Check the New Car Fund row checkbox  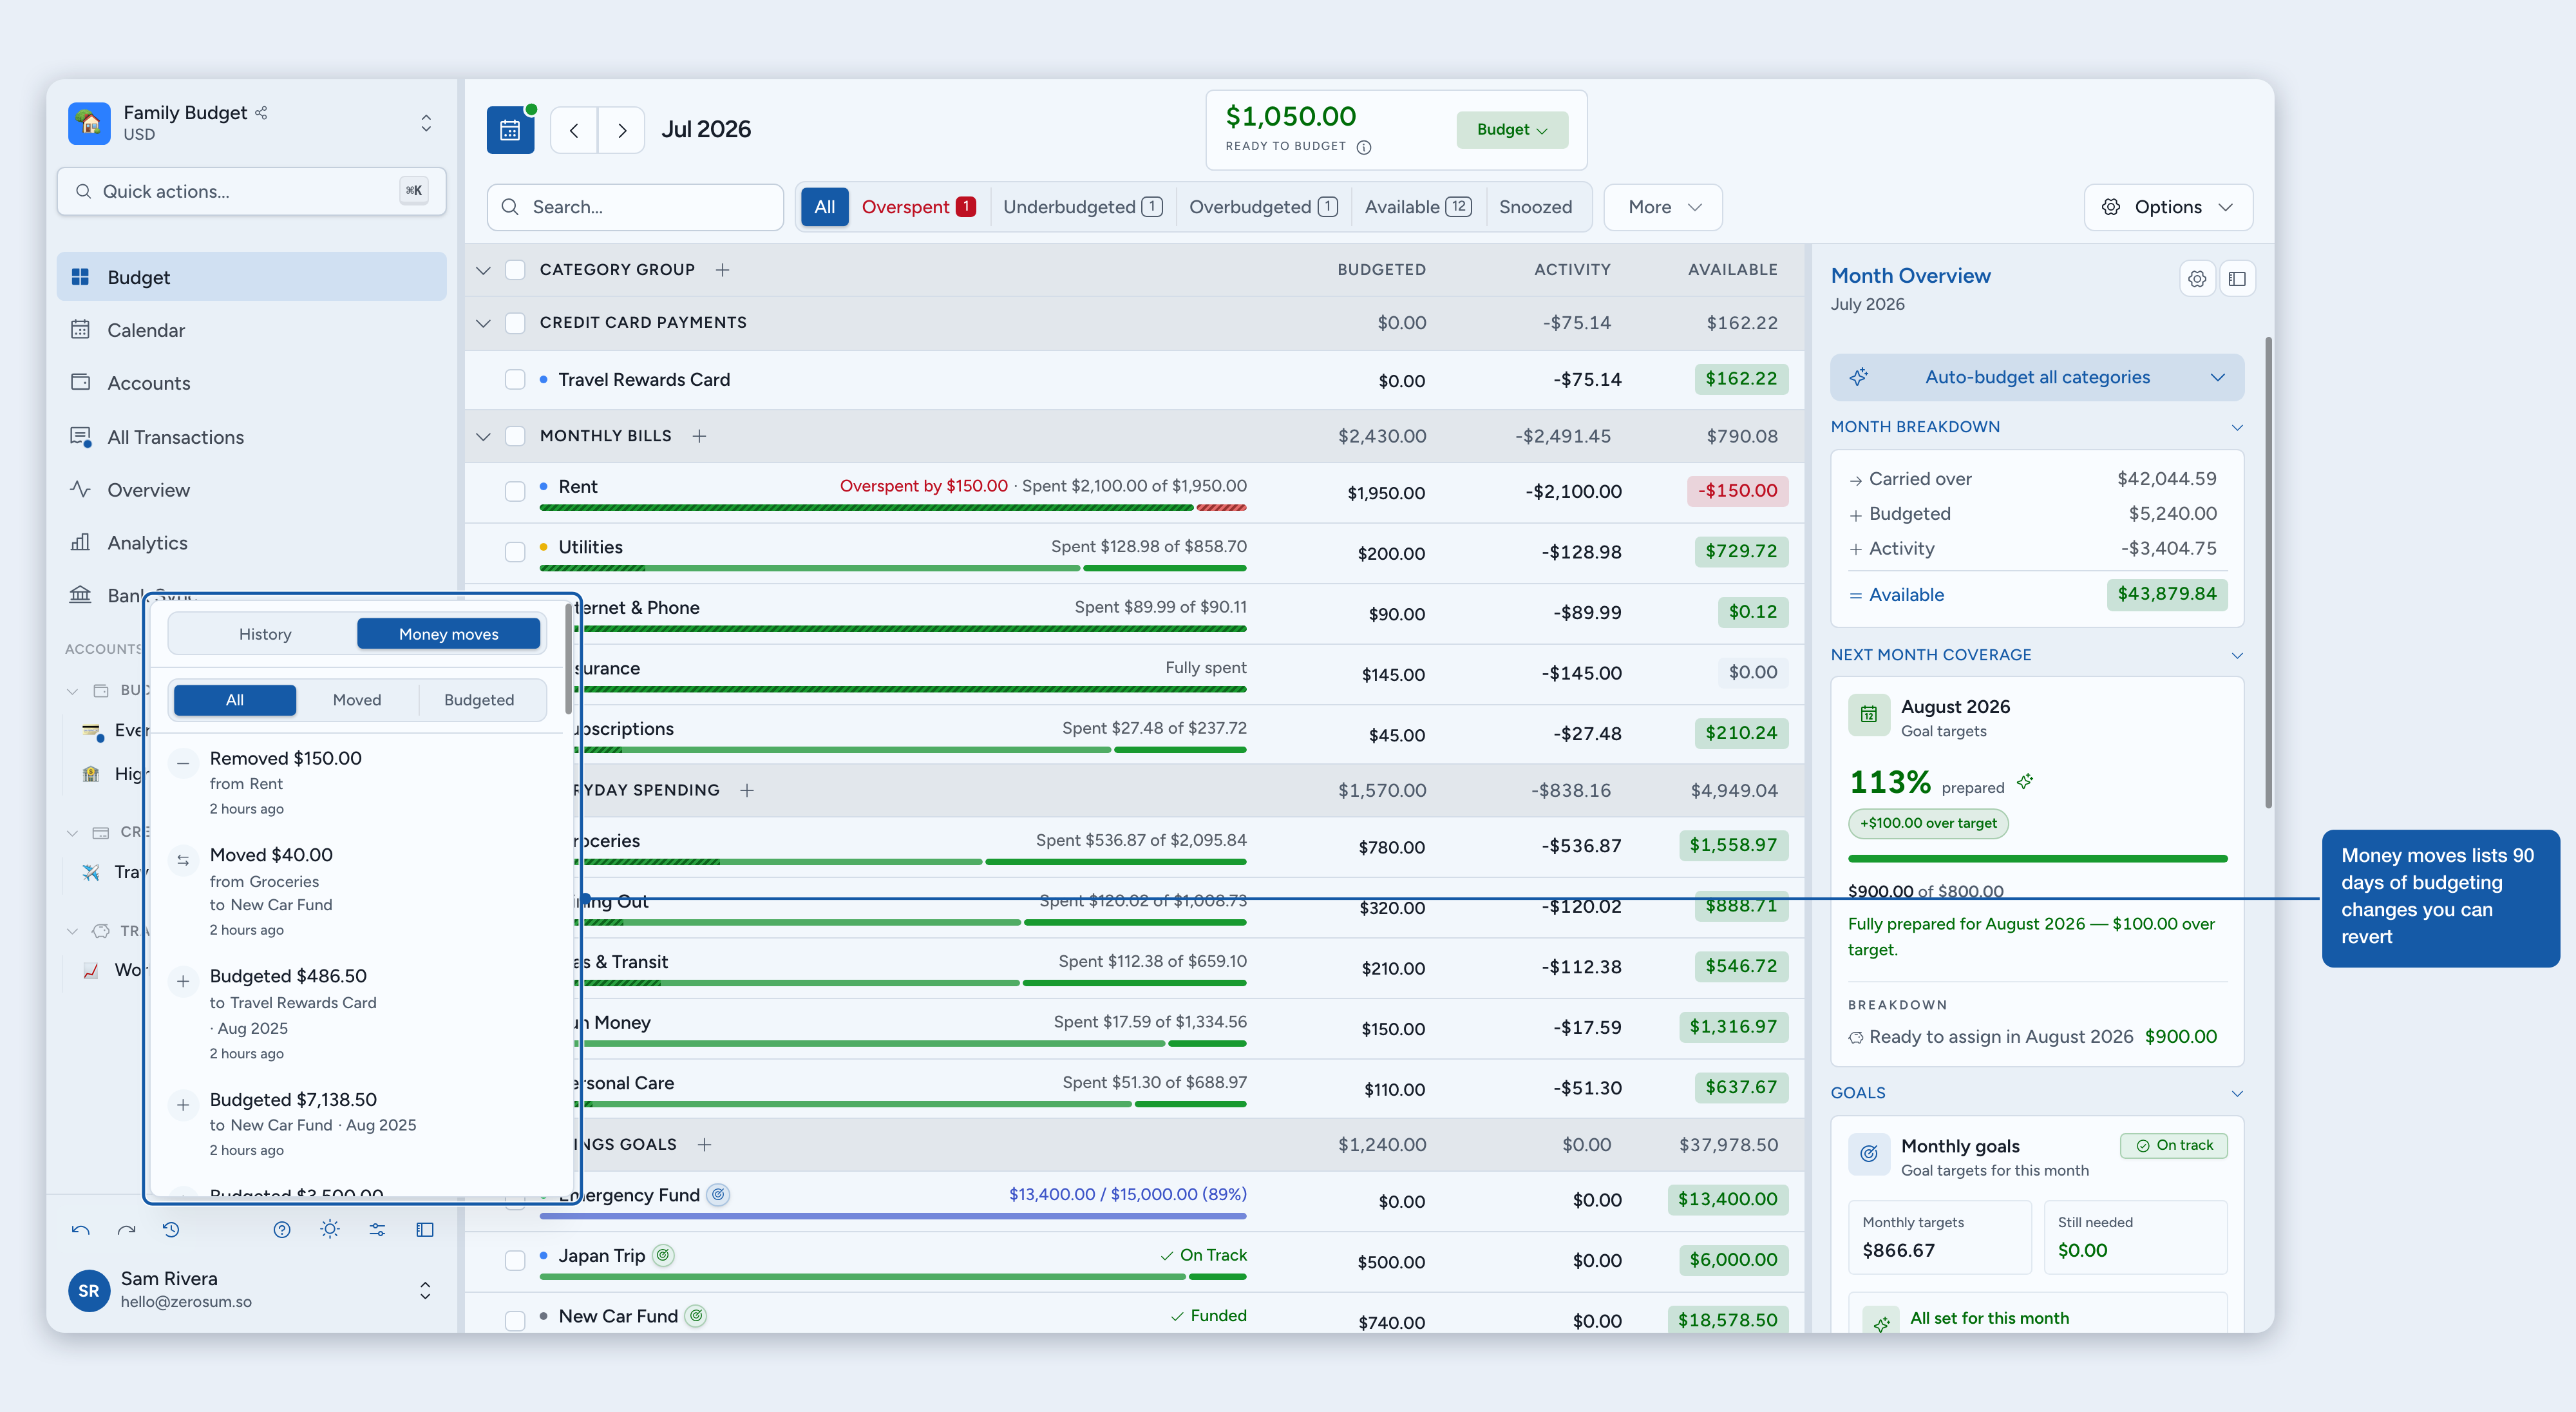click(515, 1321)
